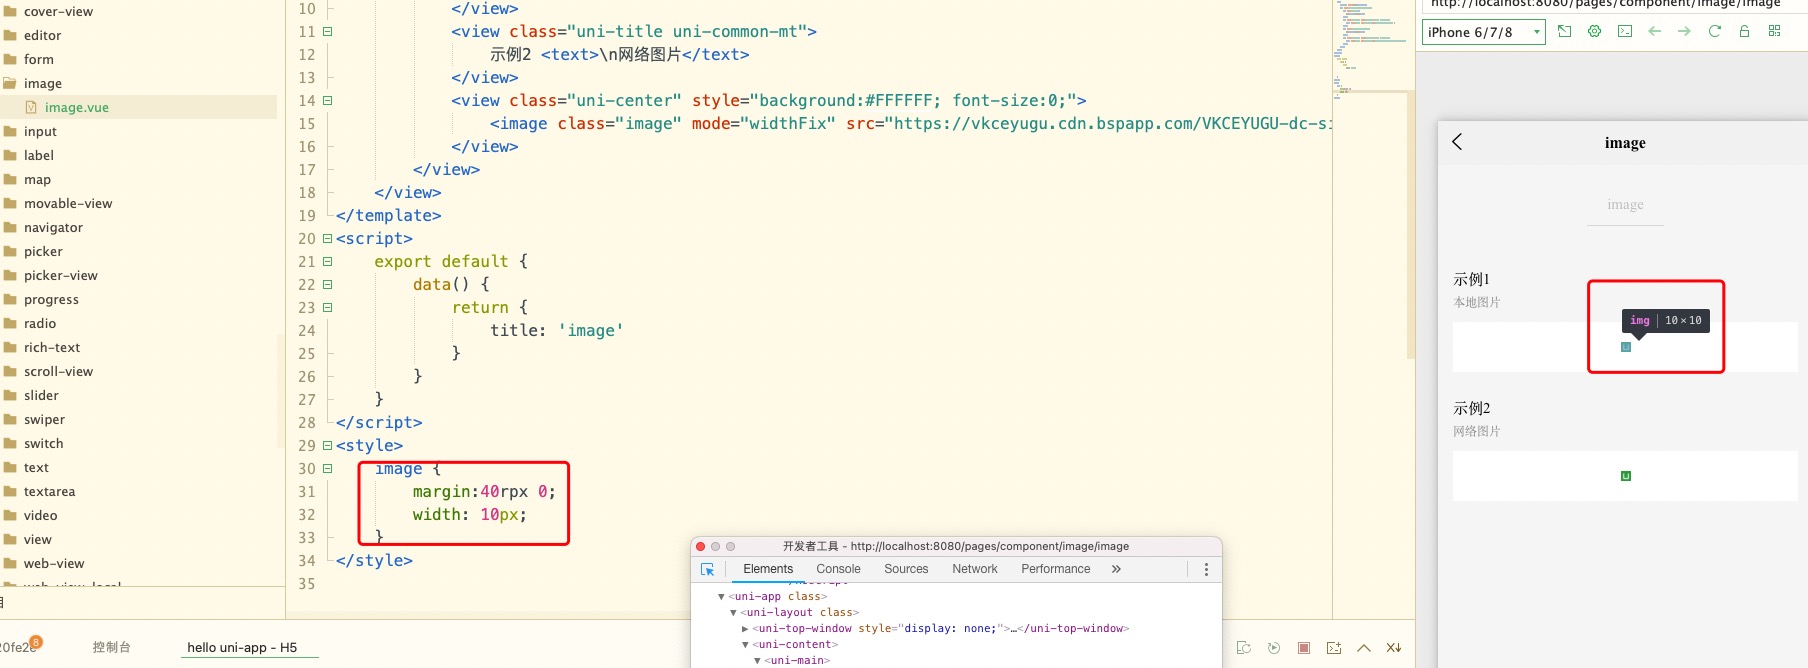The width and height of the screenshot is (1808, 668).
Task: Click the new terminal icon in console bar
Action: 1334,648
